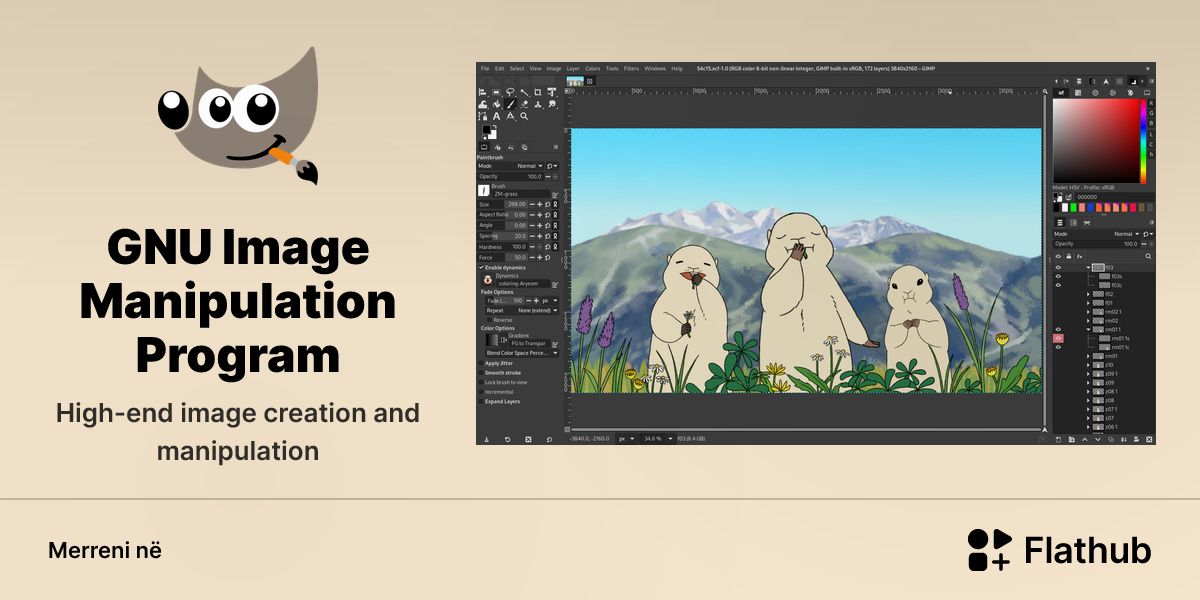Select the Paintbrush tool in the toolbox

510,104
